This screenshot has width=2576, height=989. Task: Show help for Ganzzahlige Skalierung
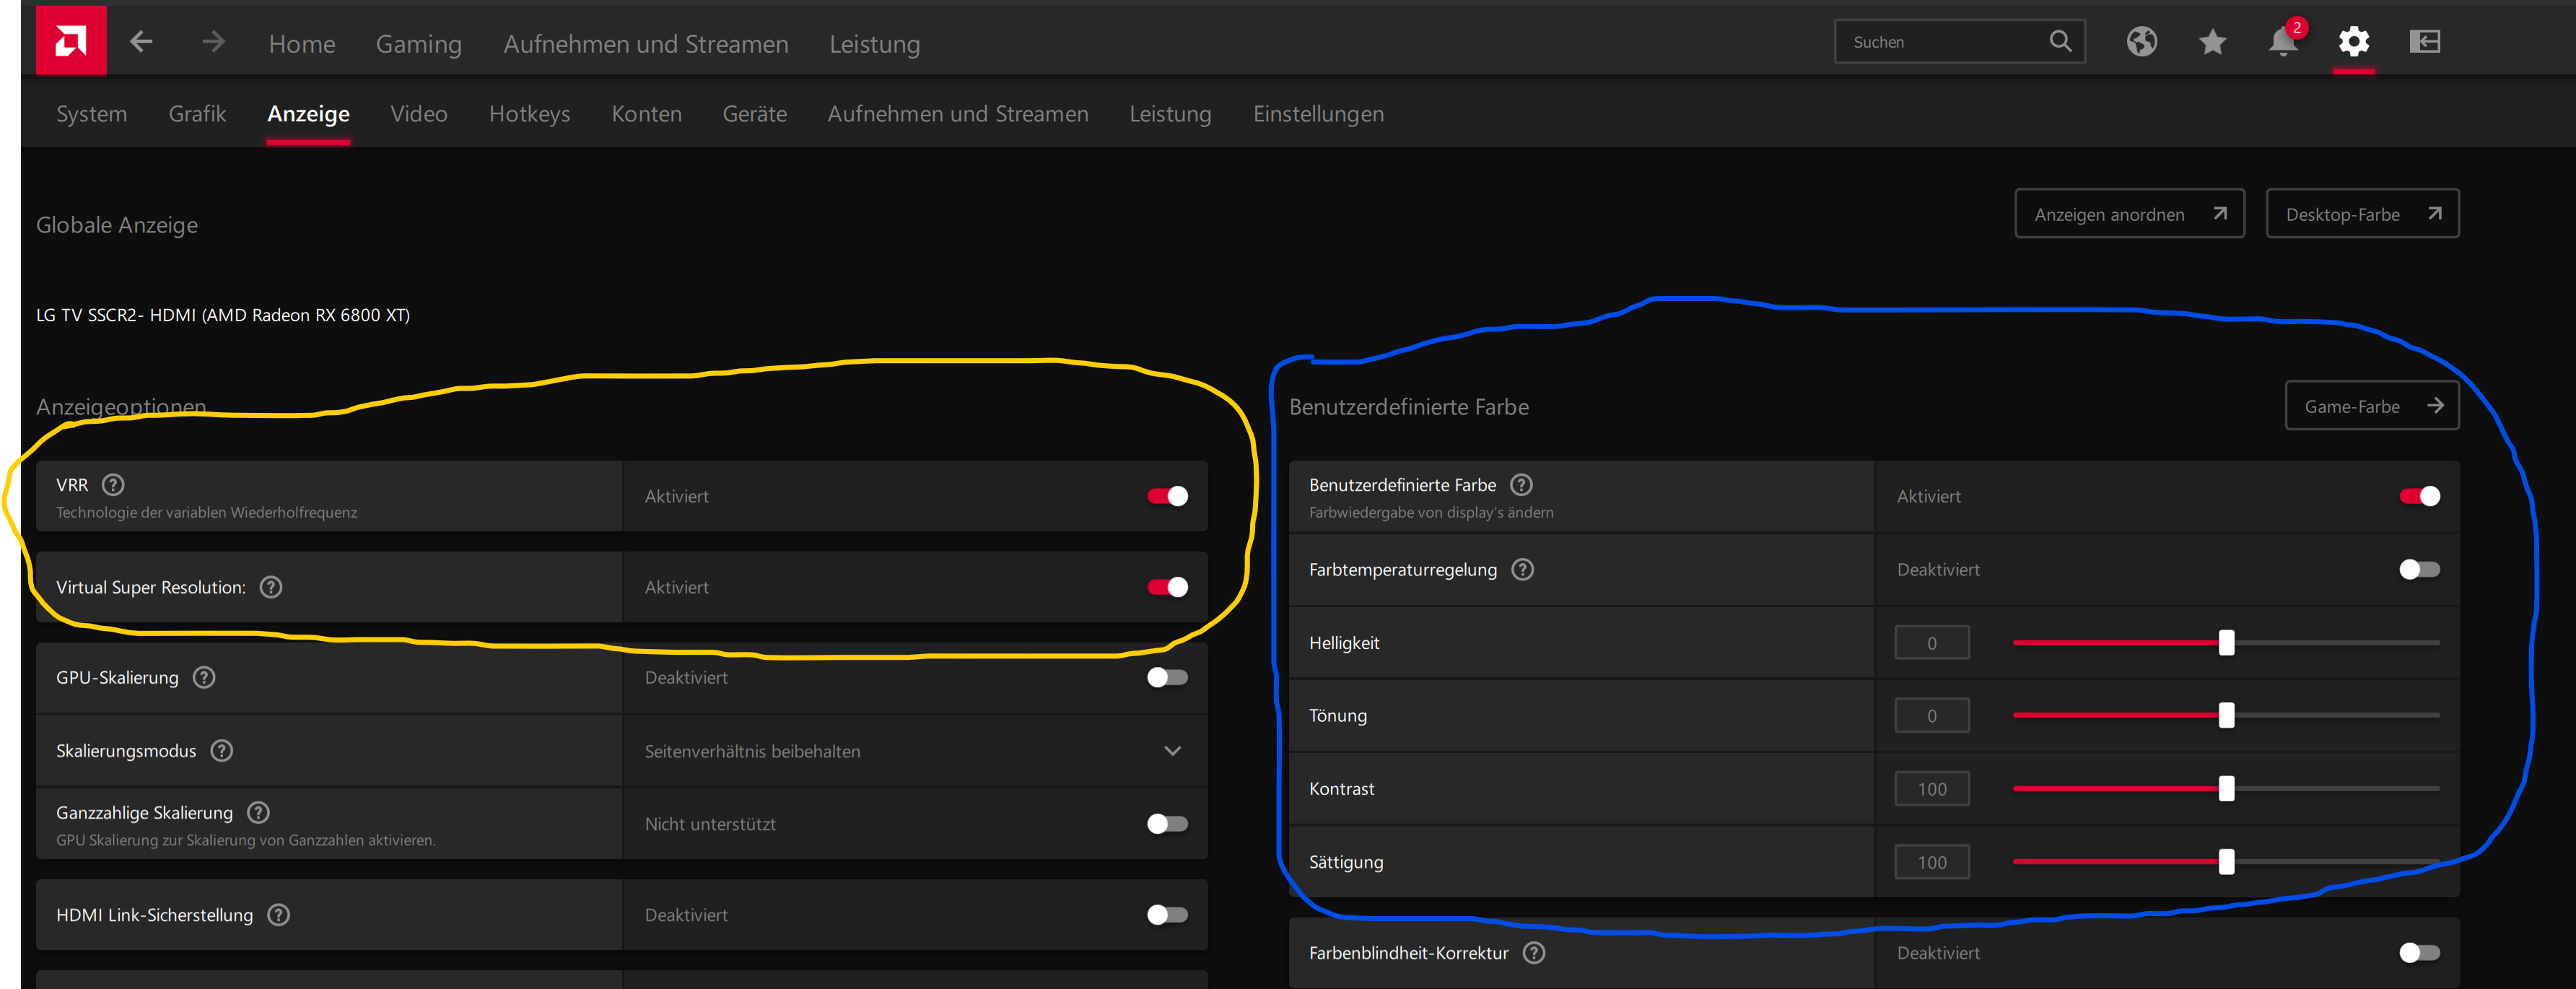coord(258,813)
